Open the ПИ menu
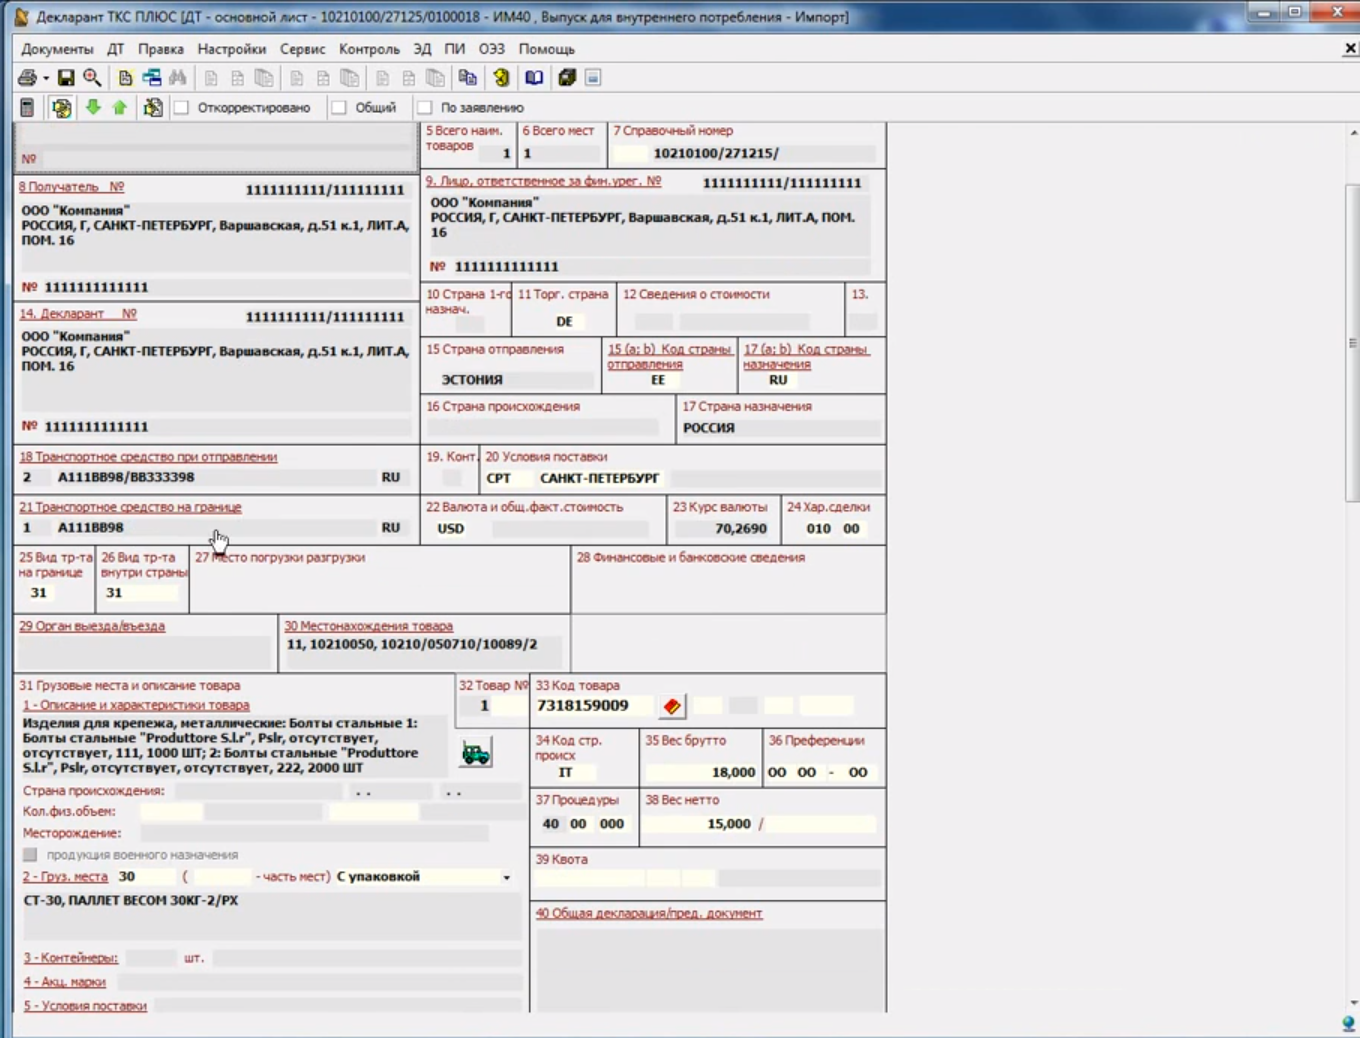This screenshot has height=1038, width=1360. click(455, 49)
